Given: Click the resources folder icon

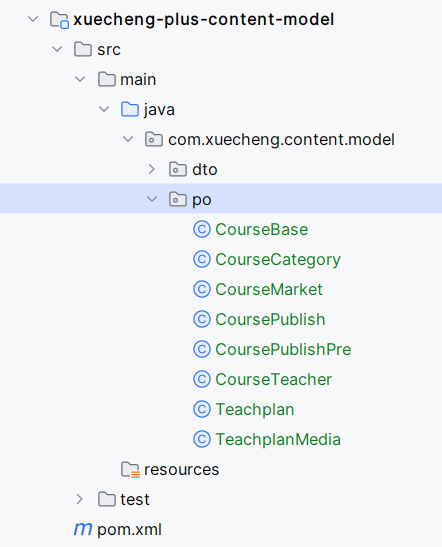Looking at the screenshot, I should (x=130, y=470).
